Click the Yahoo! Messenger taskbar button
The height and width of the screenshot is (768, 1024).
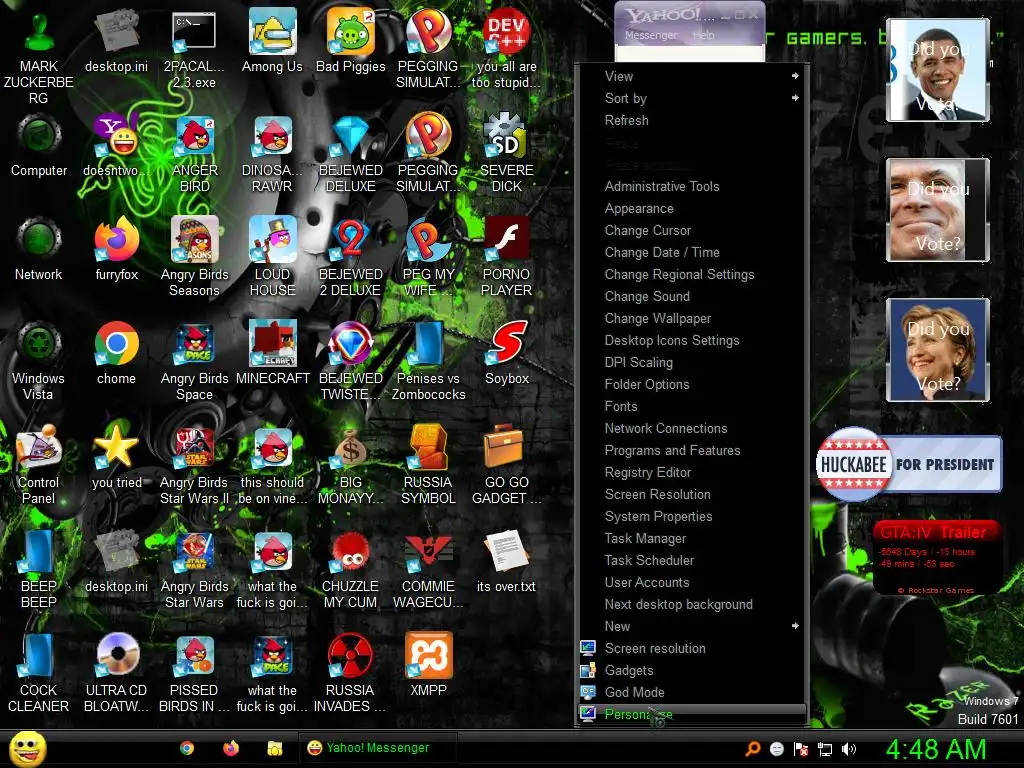click(x=377, y=748)
